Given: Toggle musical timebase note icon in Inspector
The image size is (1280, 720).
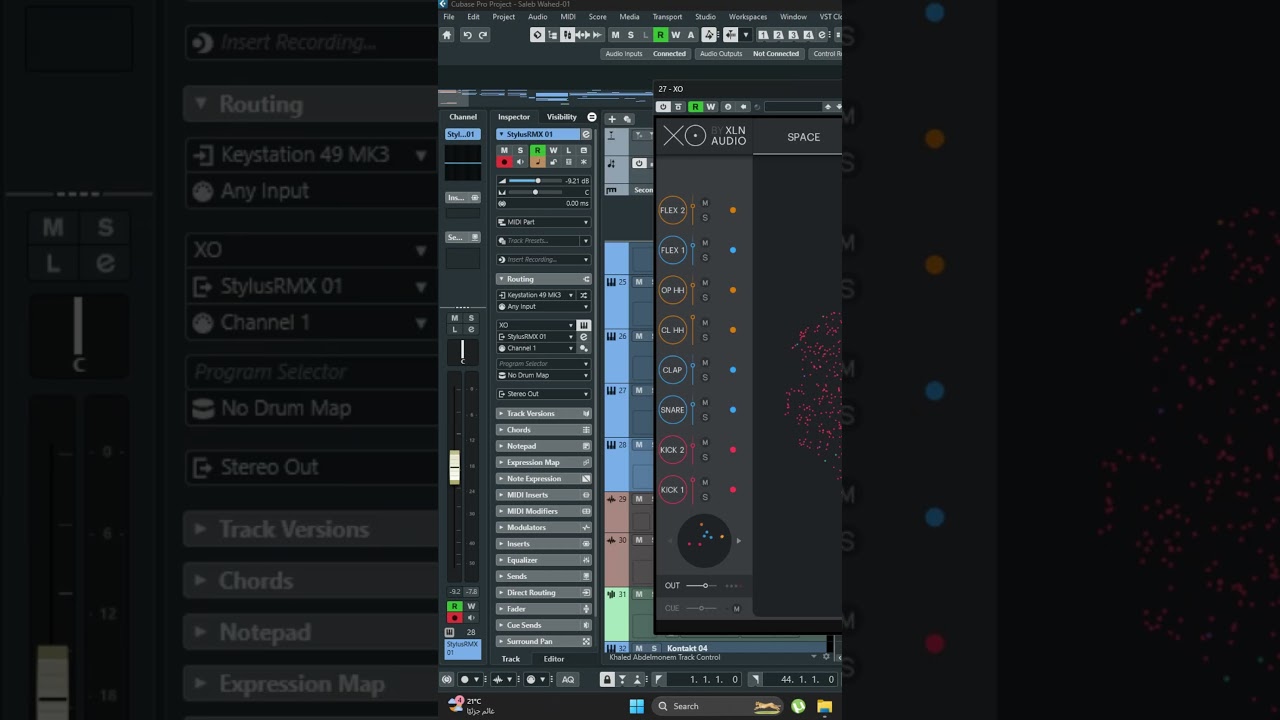Looking at the screenshot, I should click(x=537, y=162).
